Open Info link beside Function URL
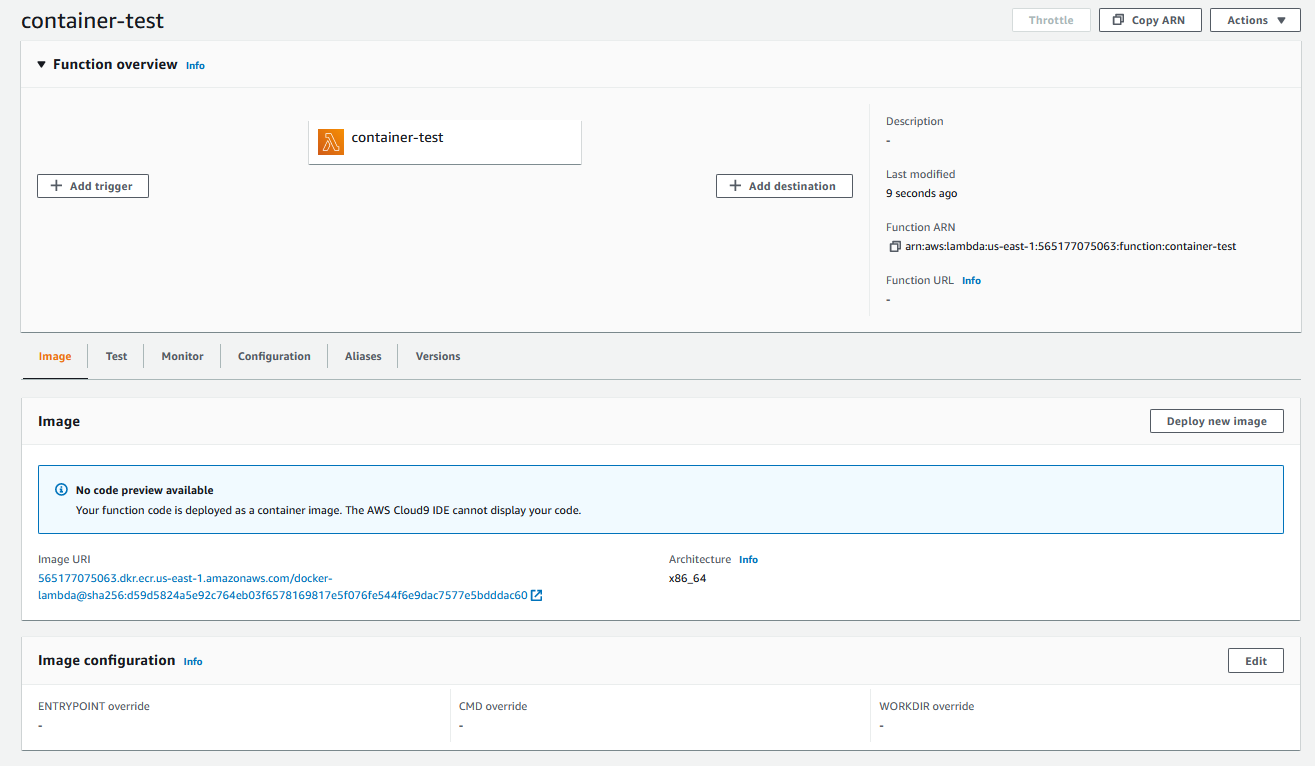This screenshot has width=1315, height=766. [971, 281]
